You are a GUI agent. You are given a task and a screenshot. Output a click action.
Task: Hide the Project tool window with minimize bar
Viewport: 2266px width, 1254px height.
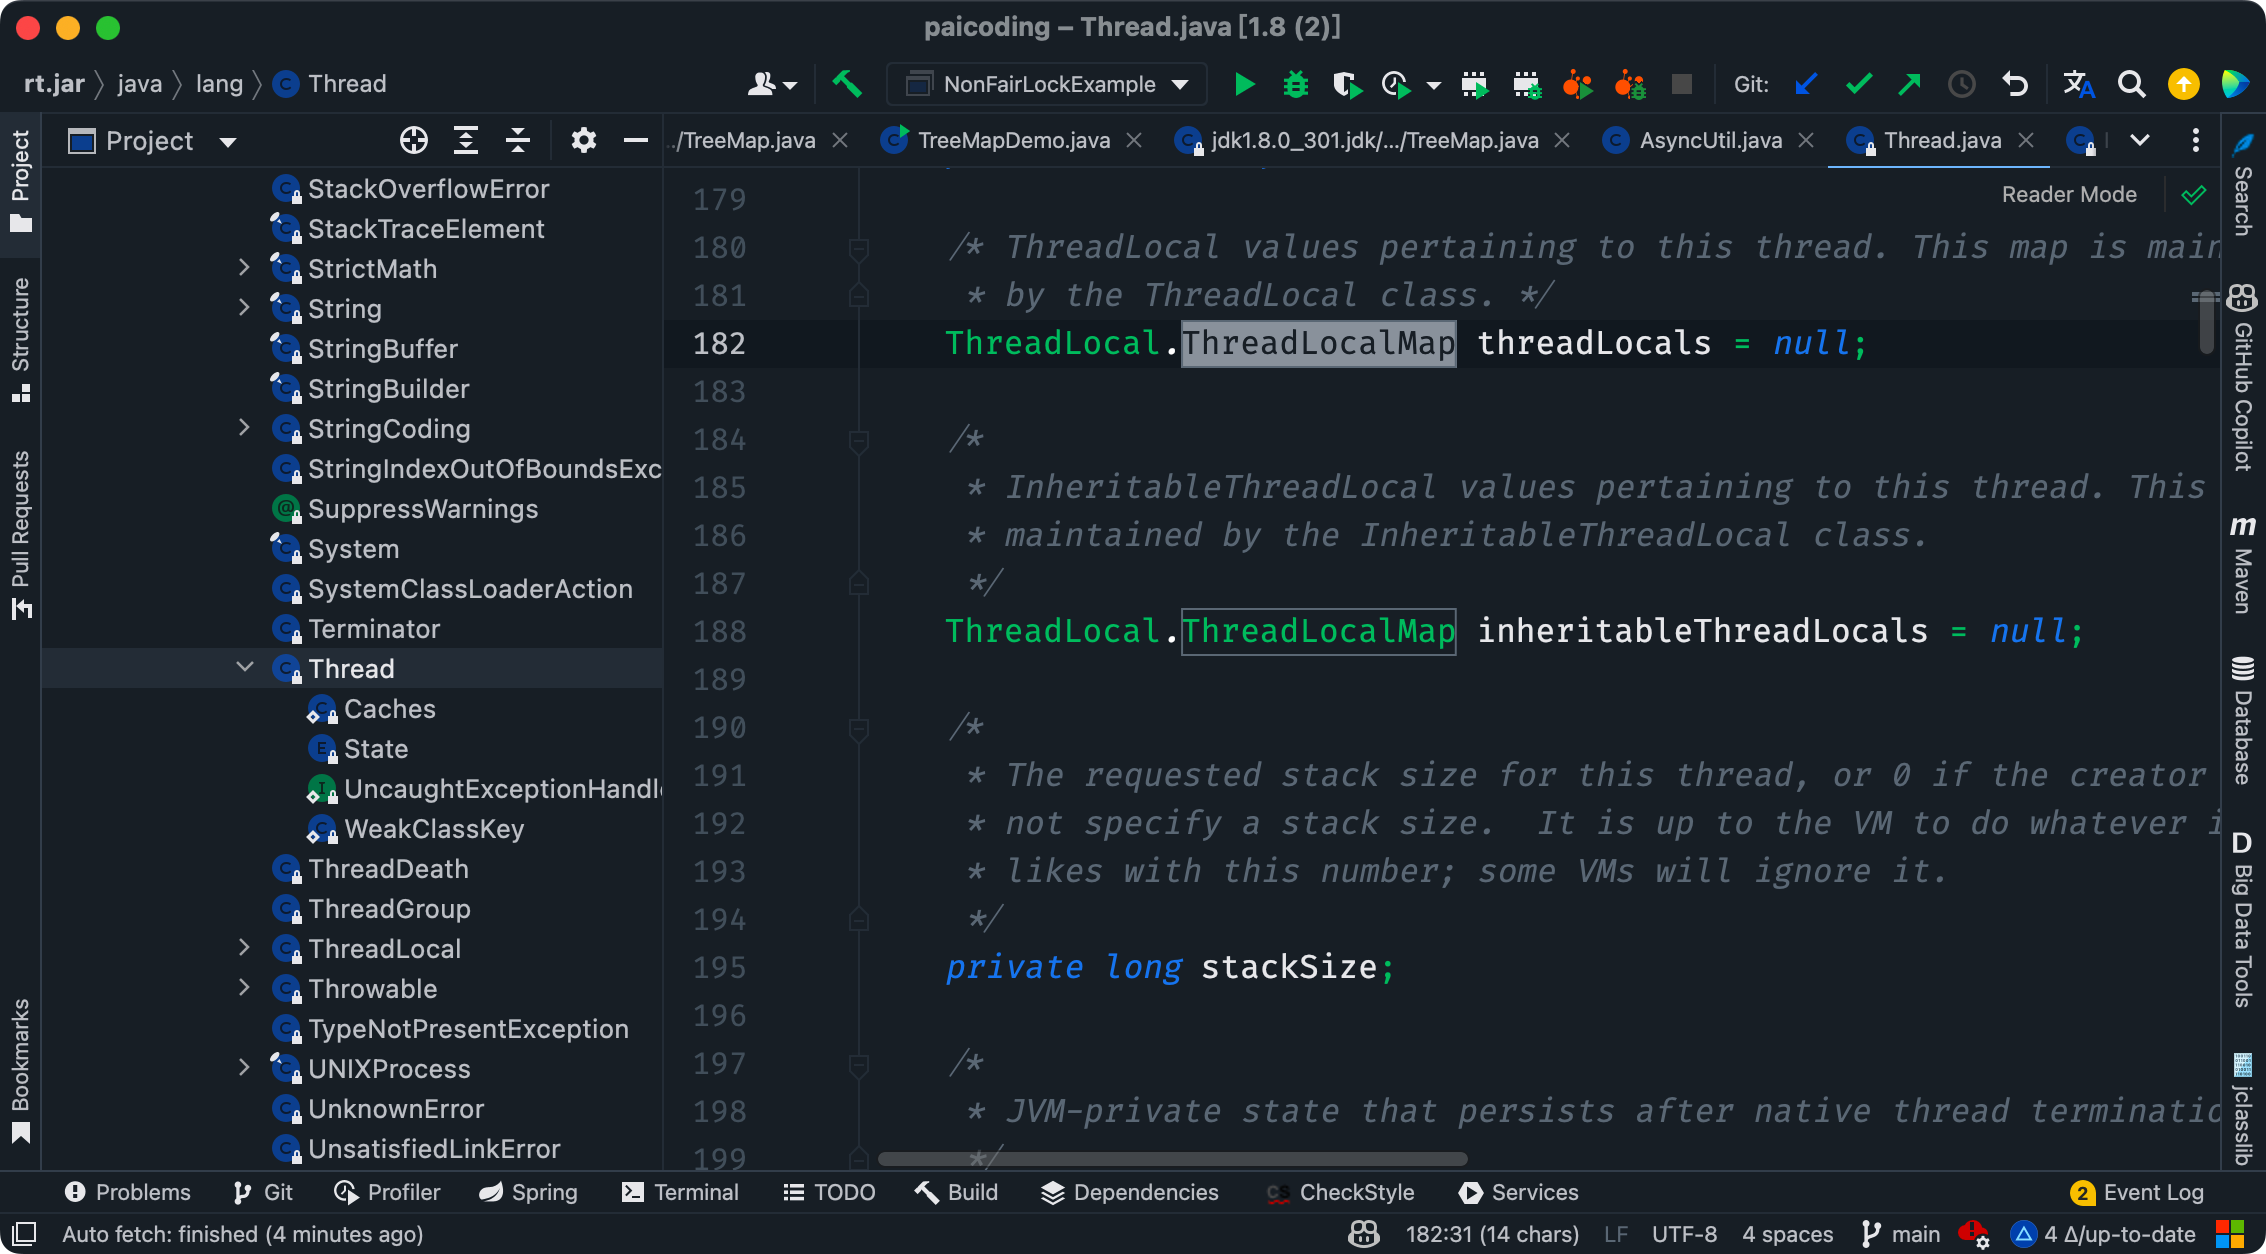(635, 140)
